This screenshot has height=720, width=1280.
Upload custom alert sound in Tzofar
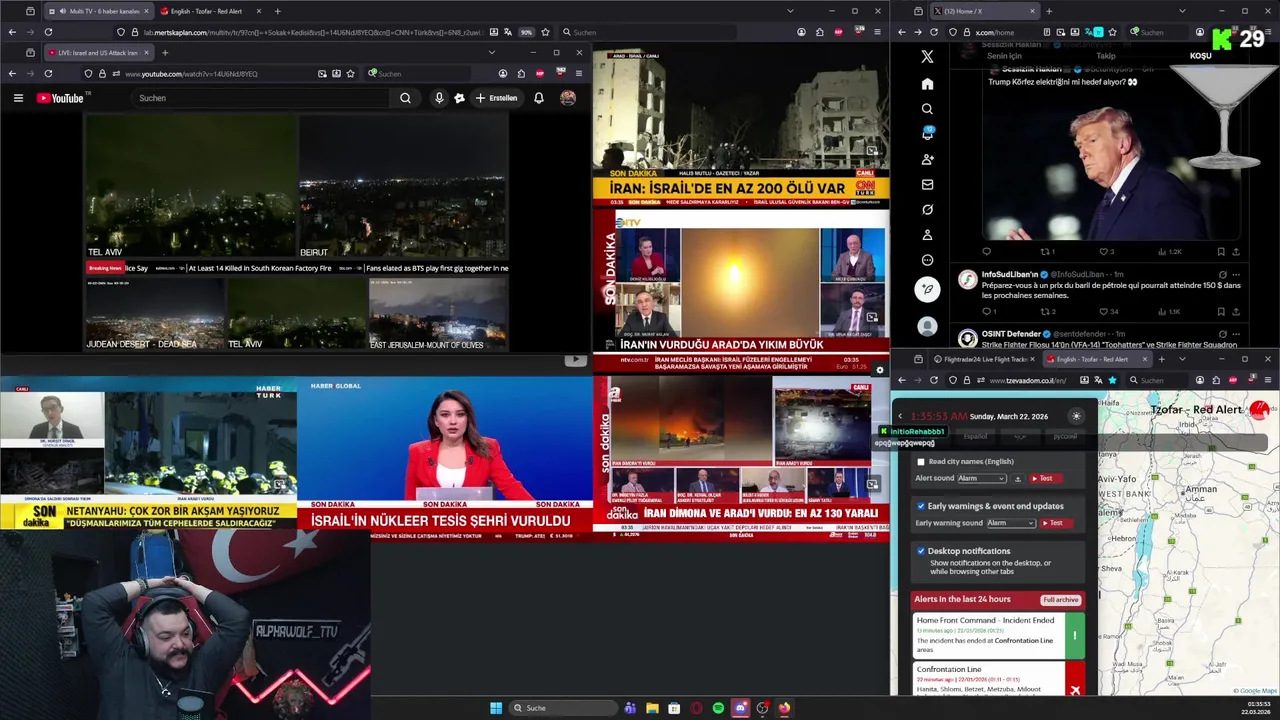(x=1018, y=479)
